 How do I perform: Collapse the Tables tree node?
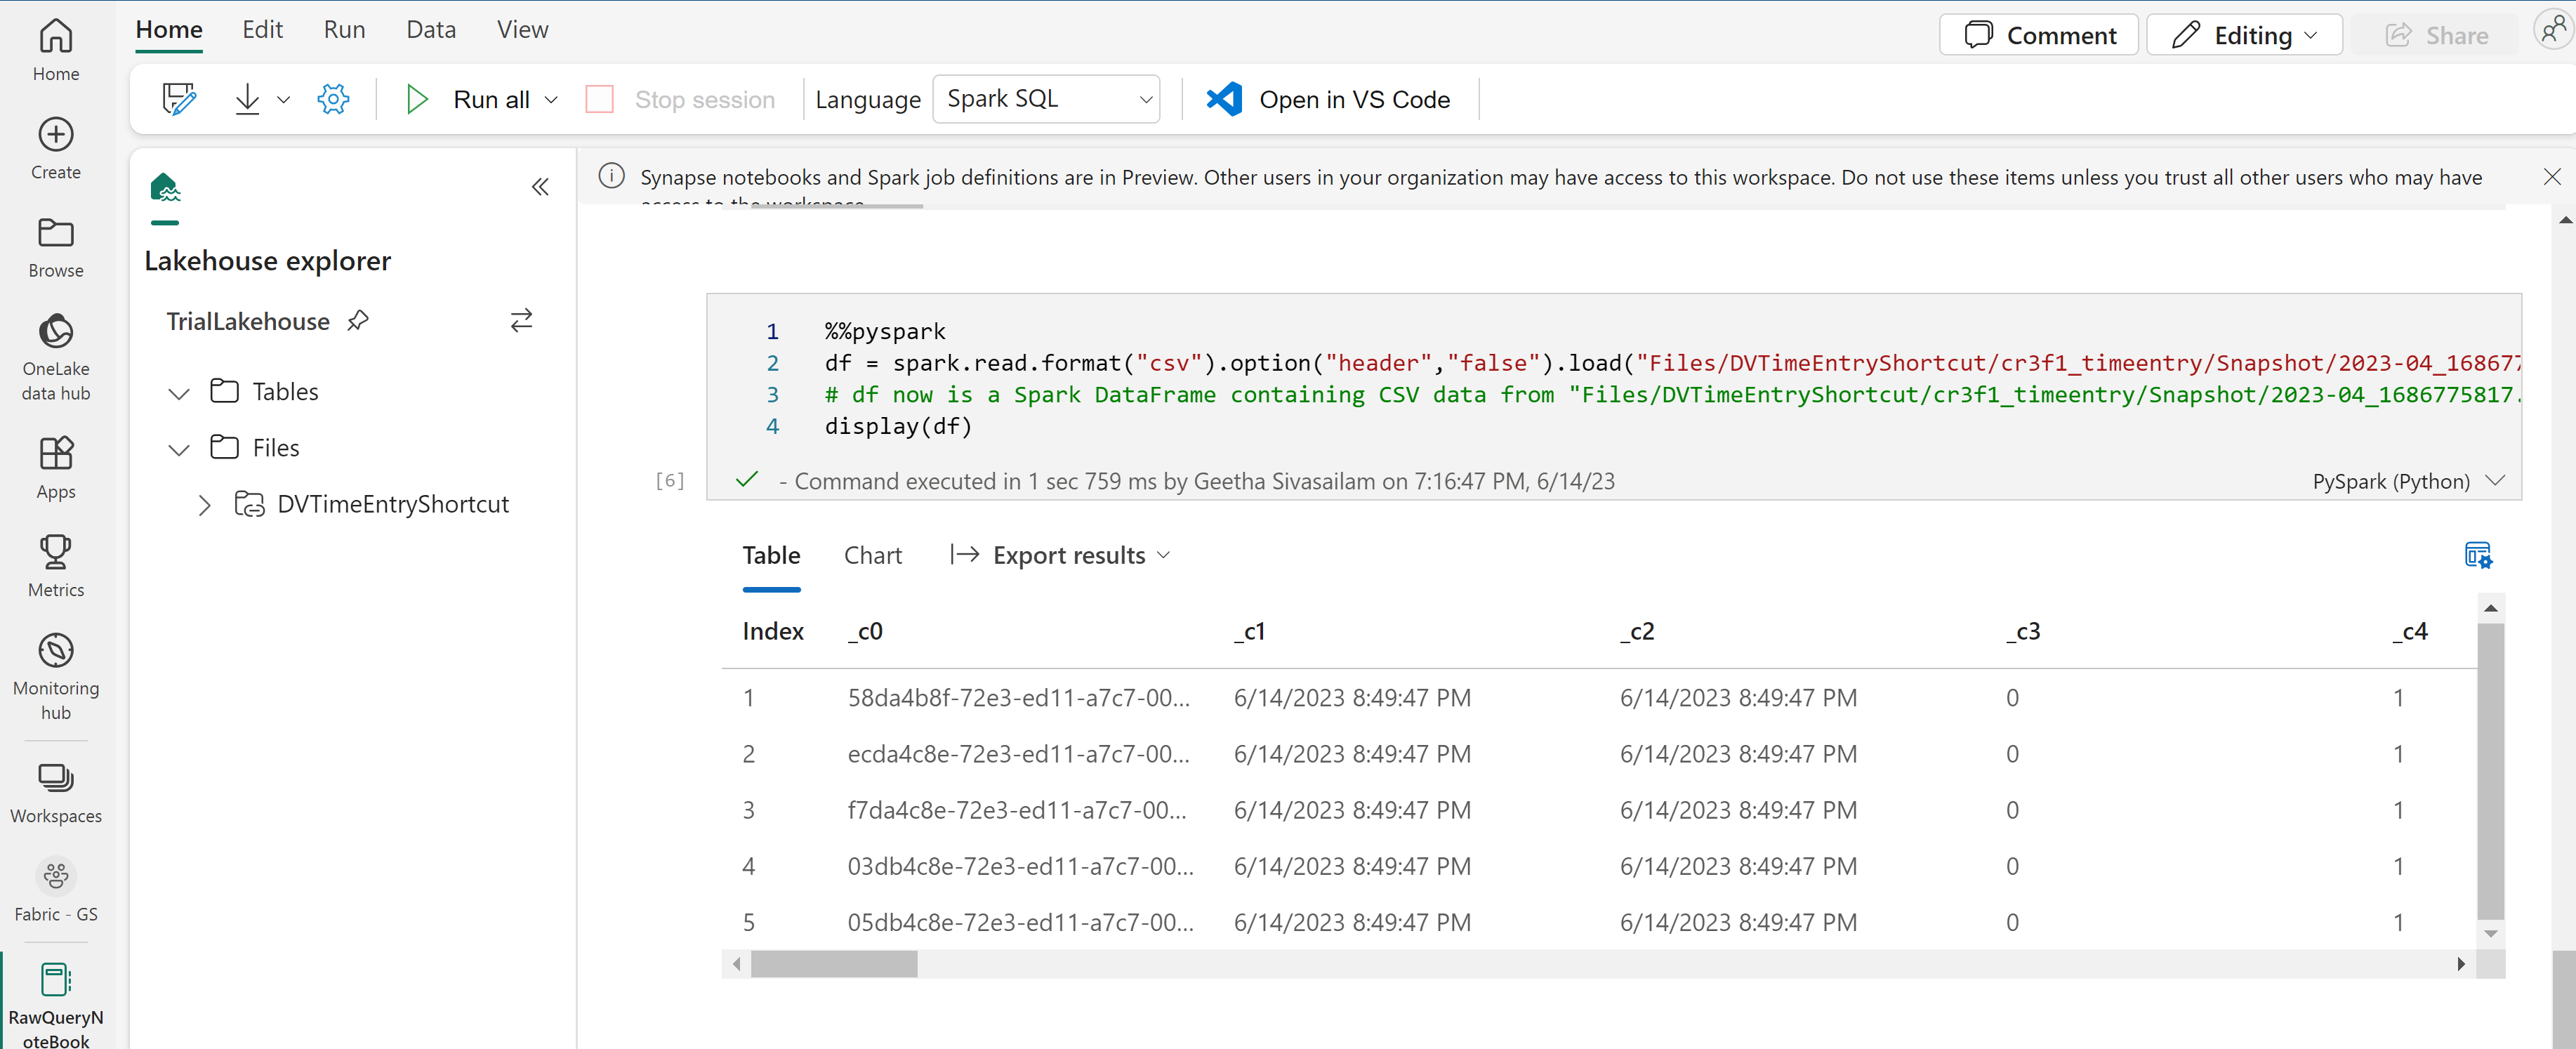[179, 393]
